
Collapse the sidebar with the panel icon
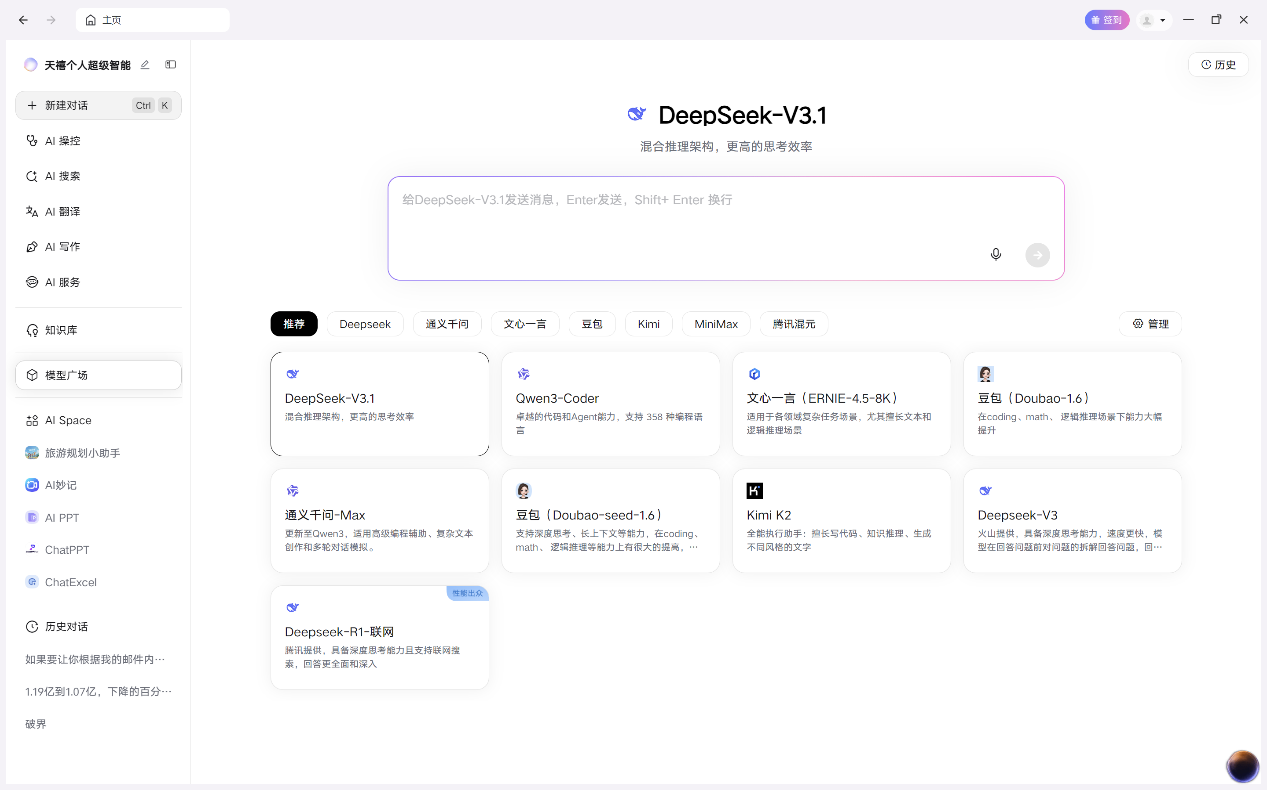click(171, 65)
